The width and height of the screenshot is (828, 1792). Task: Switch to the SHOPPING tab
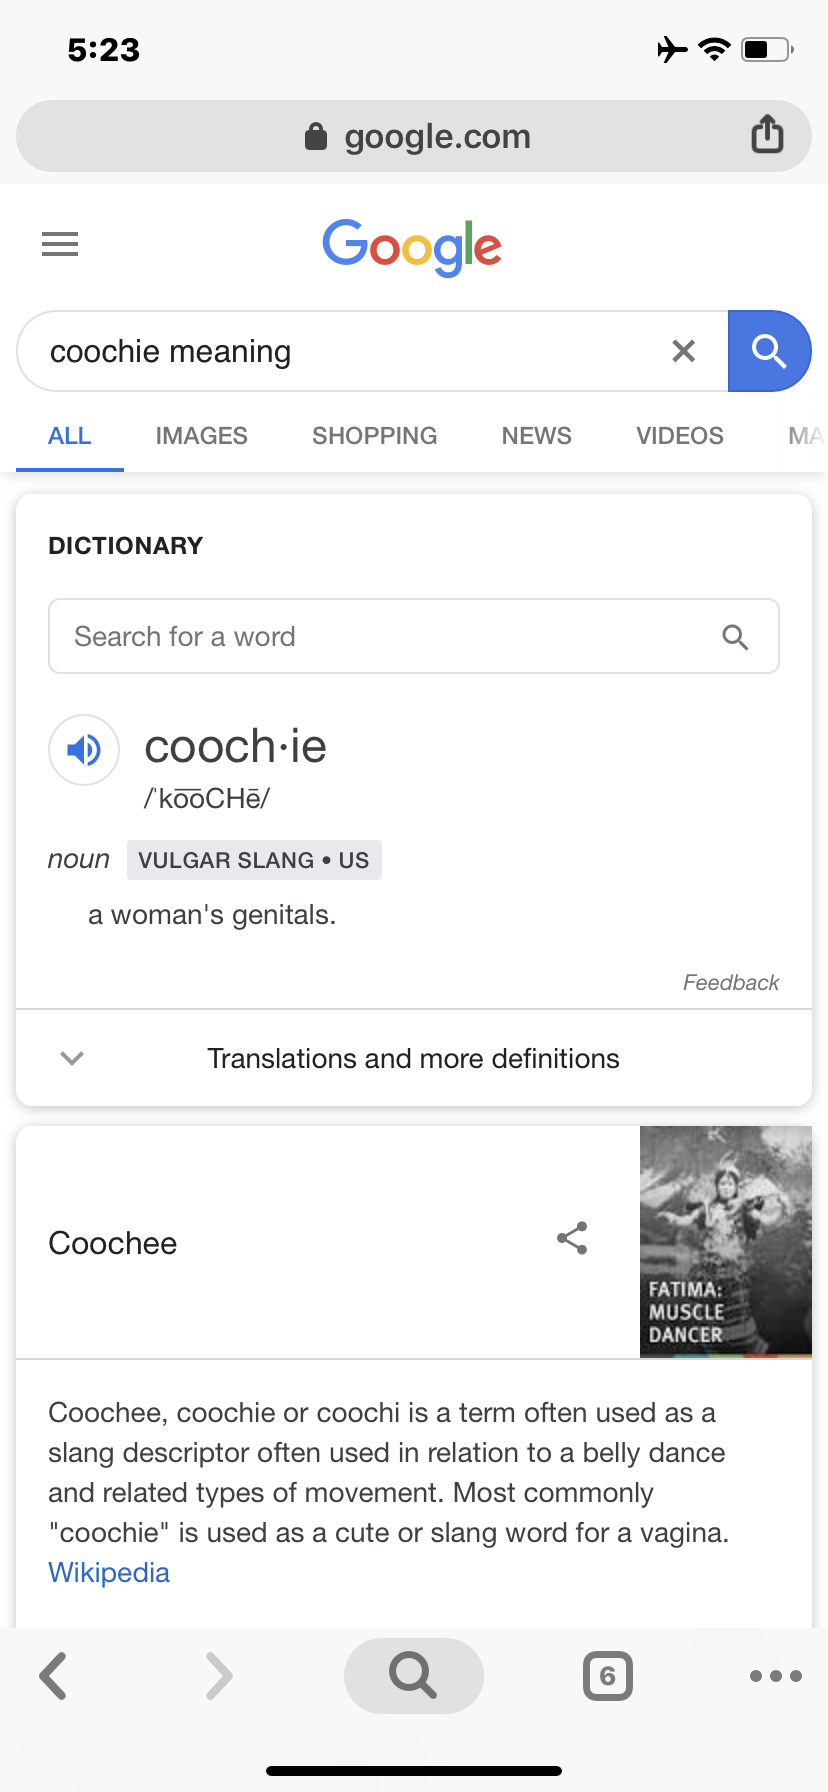(374, 436)
